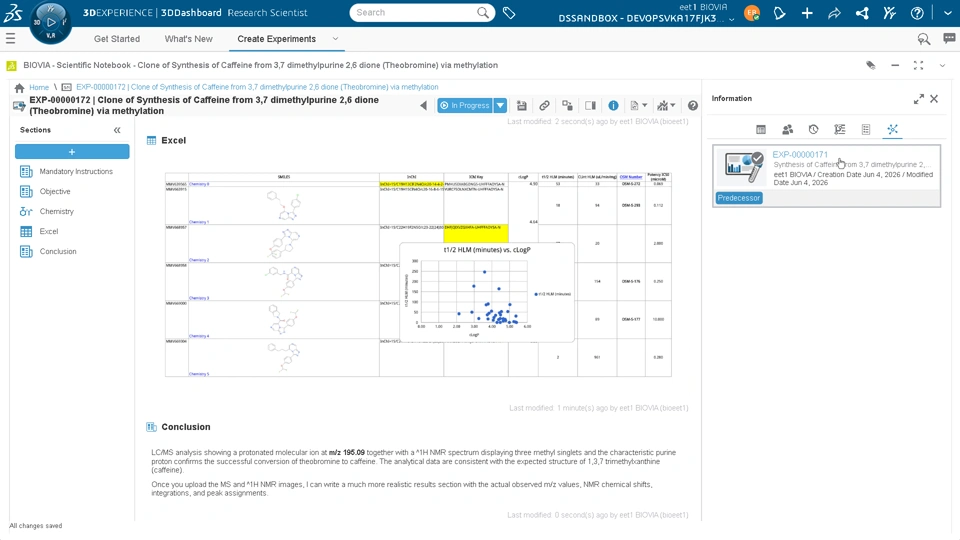Viewport: 960px width, 540px height.
Task: Click the Excel section heading
Action: [173, 140]
